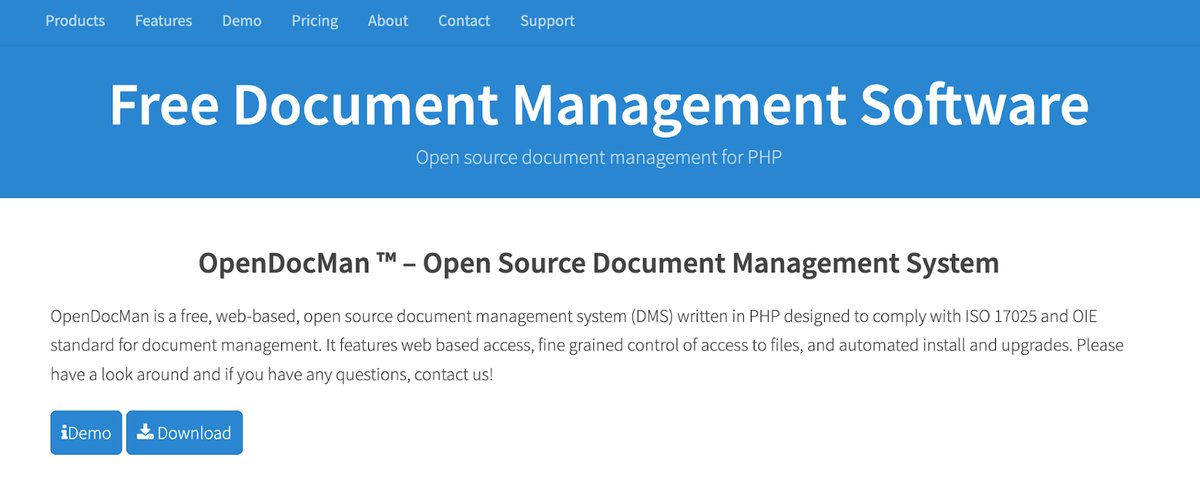Screen dimensions: 1200x480
Task: Open the Products menu item
Action: point(75,20)
